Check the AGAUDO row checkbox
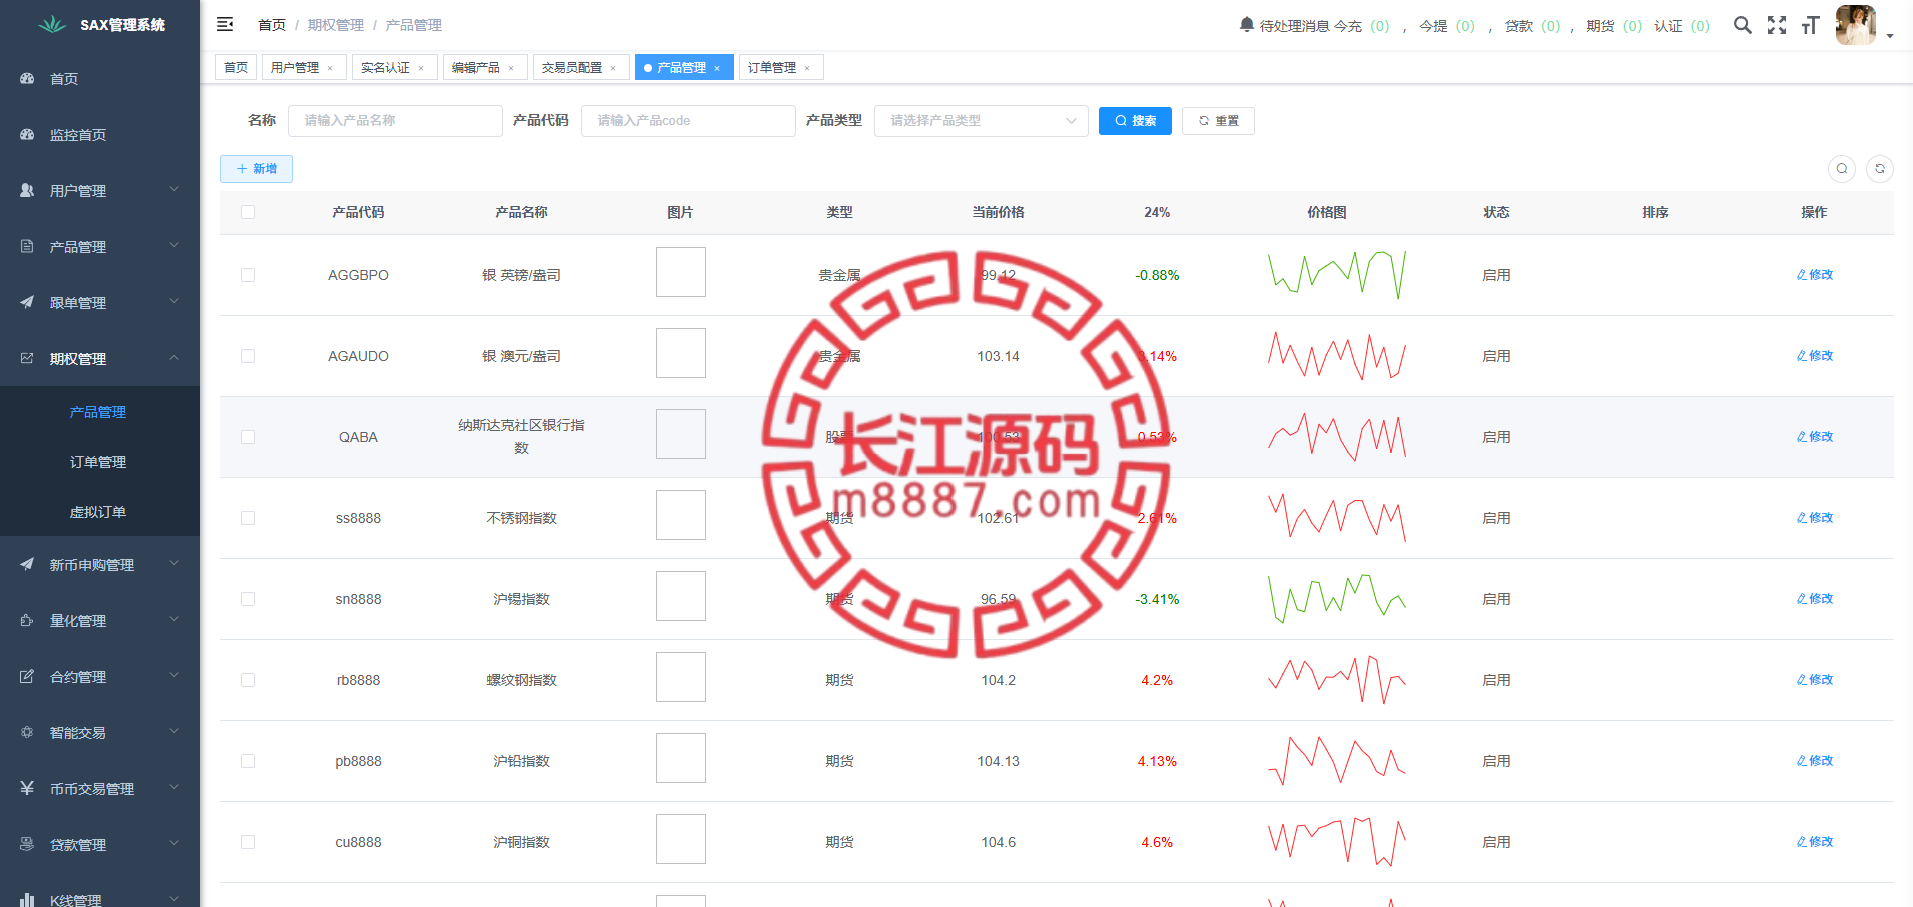 click(248, 356)
